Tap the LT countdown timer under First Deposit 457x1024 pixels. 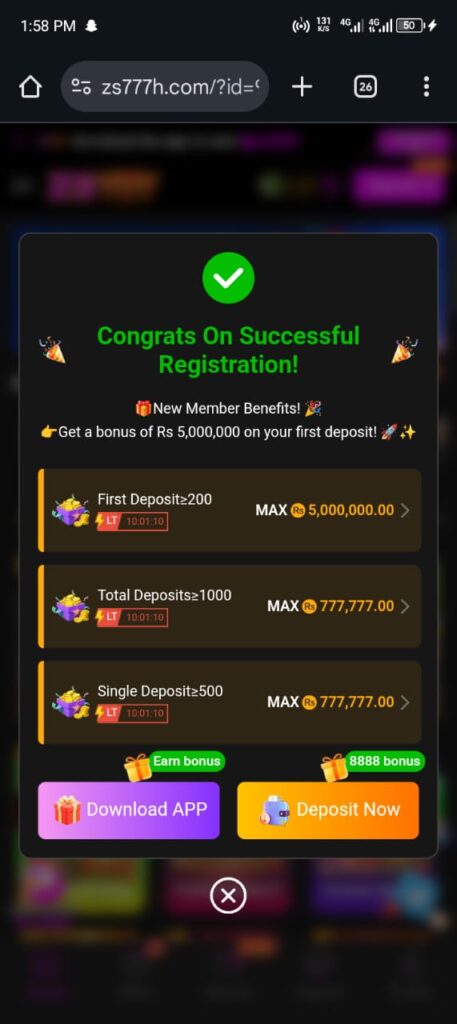pos(132,521)
